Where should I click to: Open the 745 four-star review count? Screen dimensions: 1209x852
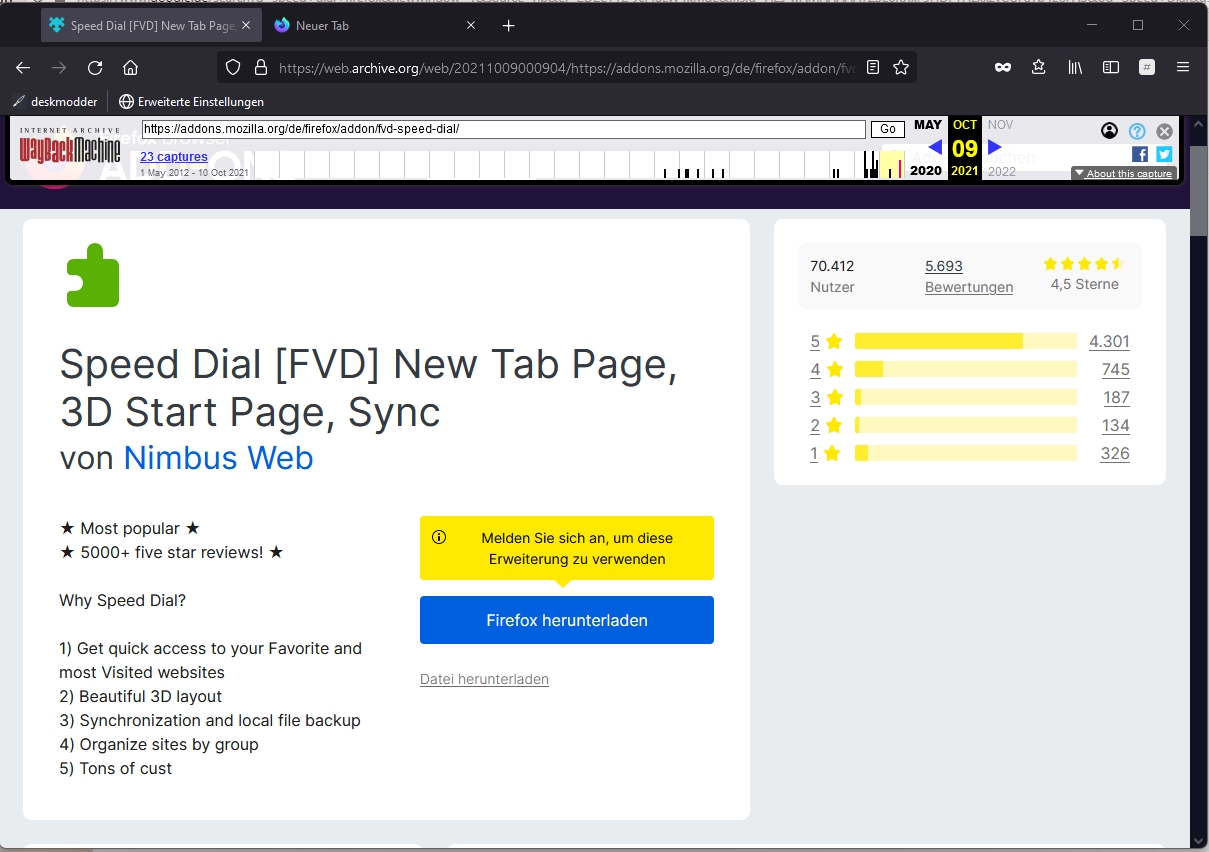[x=1115, y=370]
